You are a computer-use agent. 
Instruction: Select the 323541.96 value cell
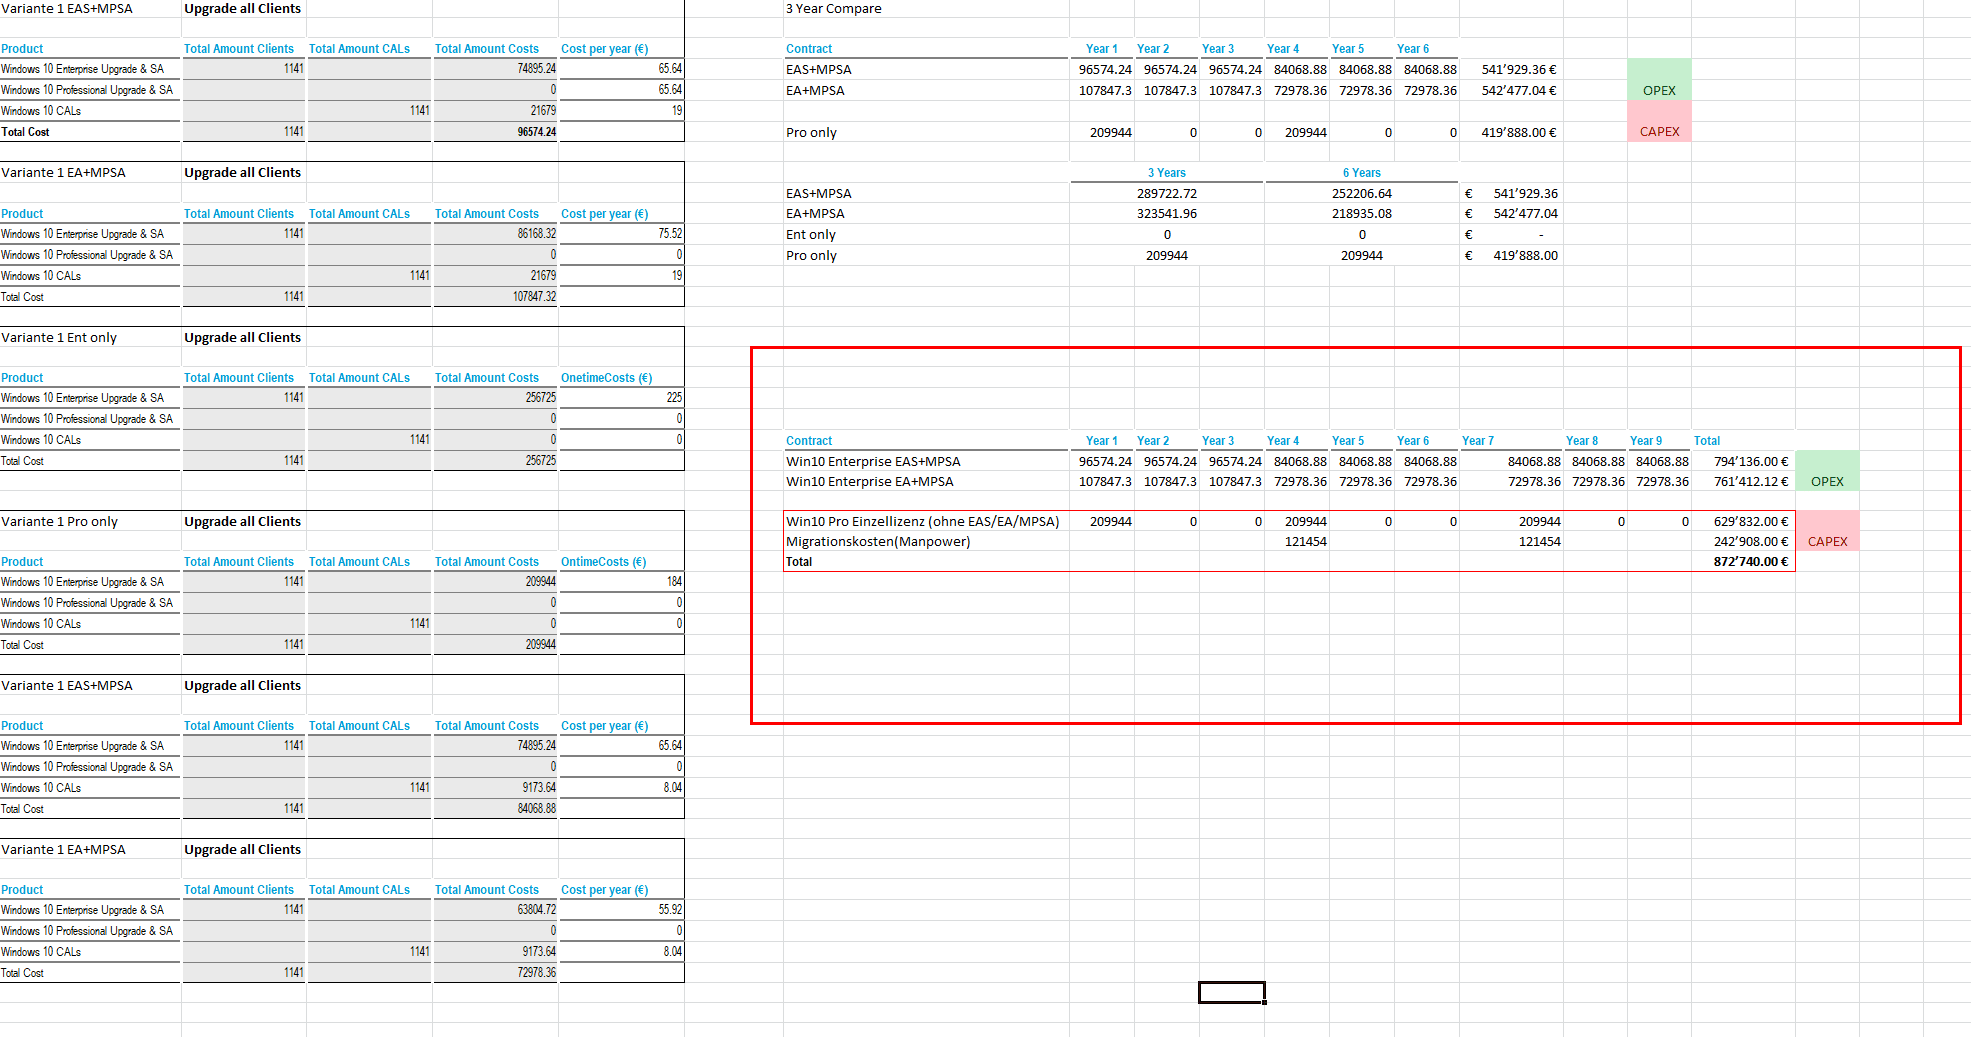(1166, 214)
